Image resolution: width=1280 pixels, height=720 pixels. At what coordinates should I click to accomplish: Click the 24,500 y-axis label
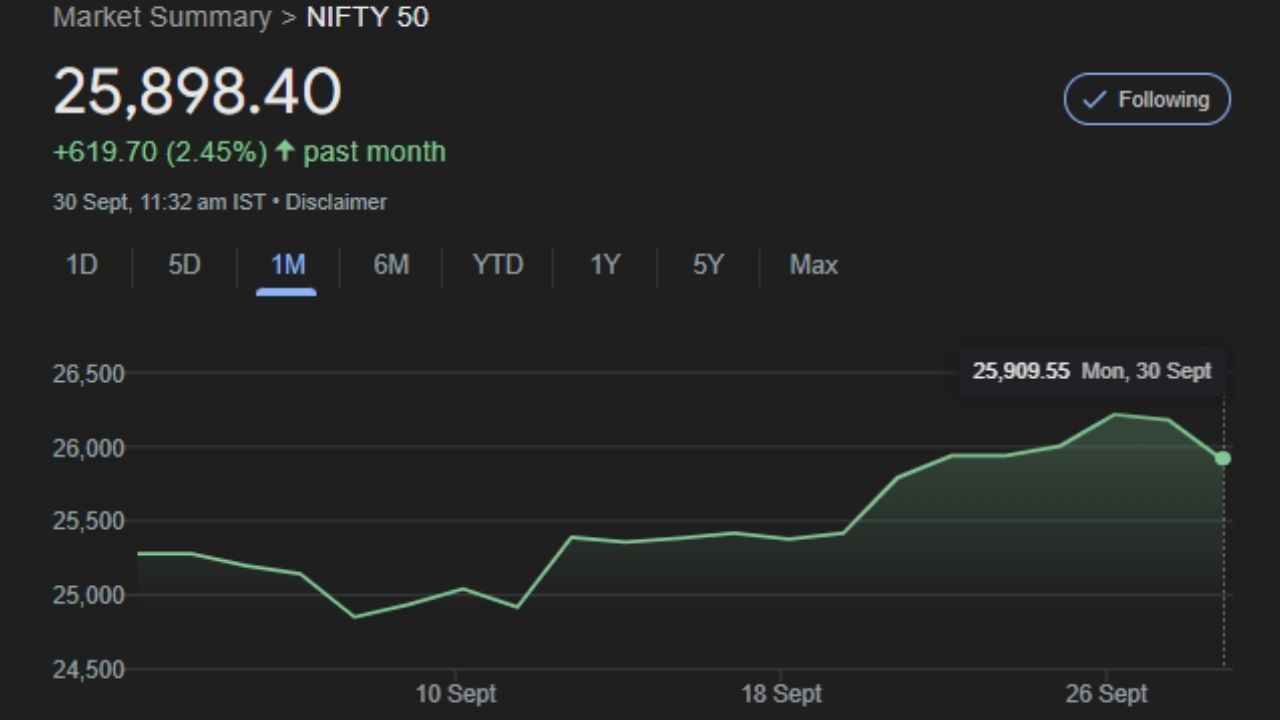tap(88, 669)
